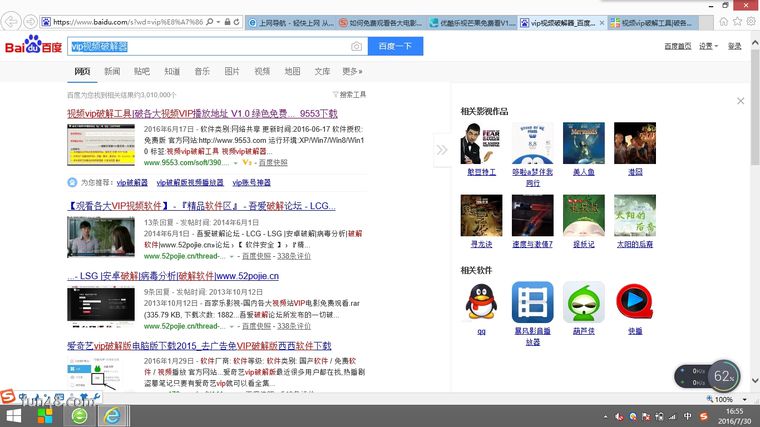760x427 pixels.
Task: Click the 暴风影音 film-strip software icon
Action: pos(533,302)
